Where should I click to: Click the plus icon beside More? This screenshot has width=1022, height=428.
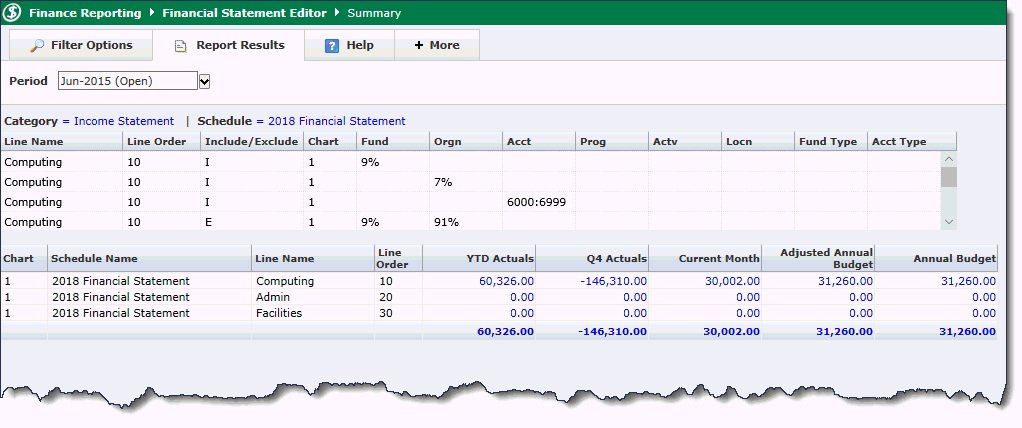[x=418, y=46]
